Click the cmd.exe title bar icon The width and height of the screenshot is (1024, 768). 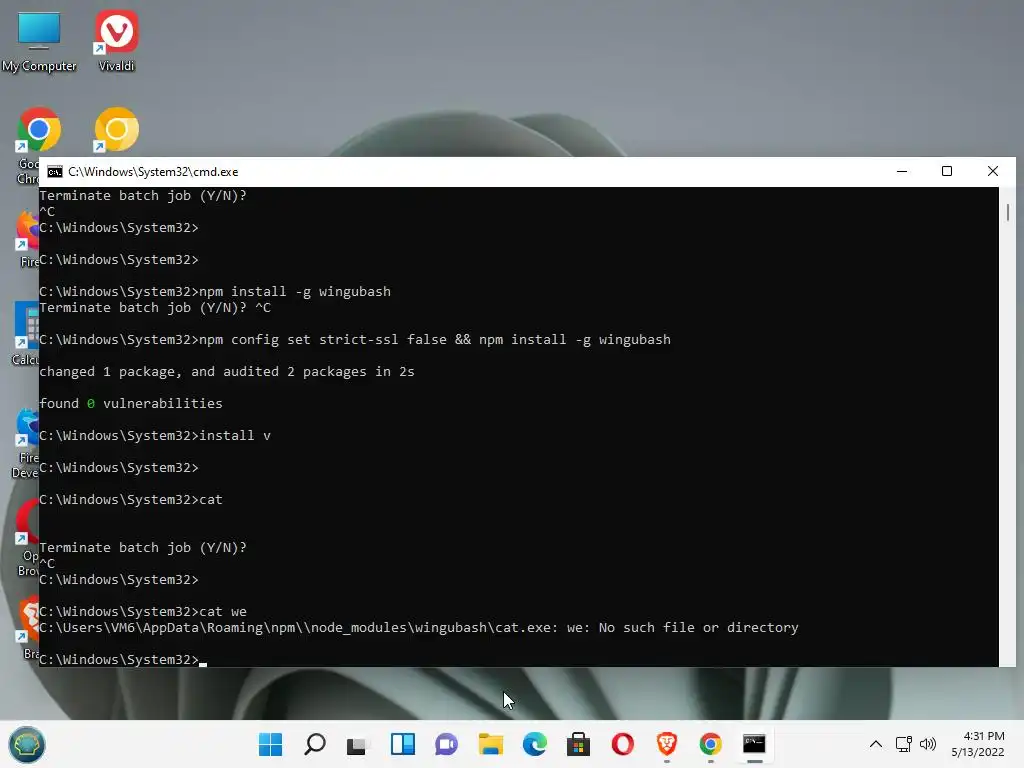pyautogui.click(x=55, y=172)
